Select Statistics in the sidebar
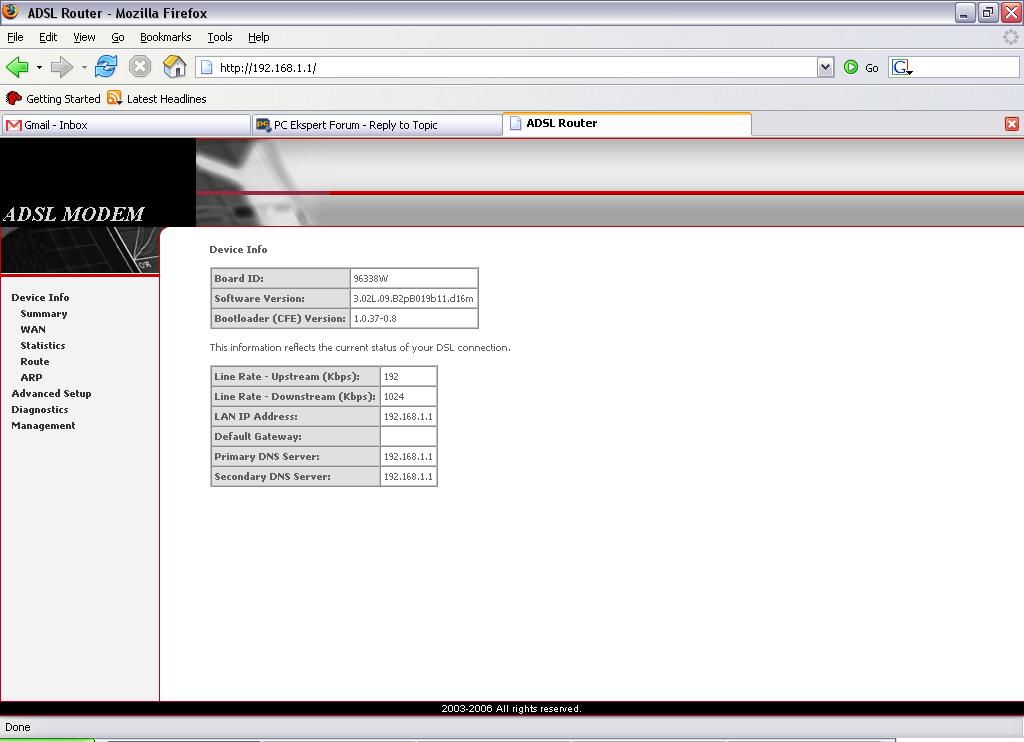1024x742 pixels. (x=43, y=346)
